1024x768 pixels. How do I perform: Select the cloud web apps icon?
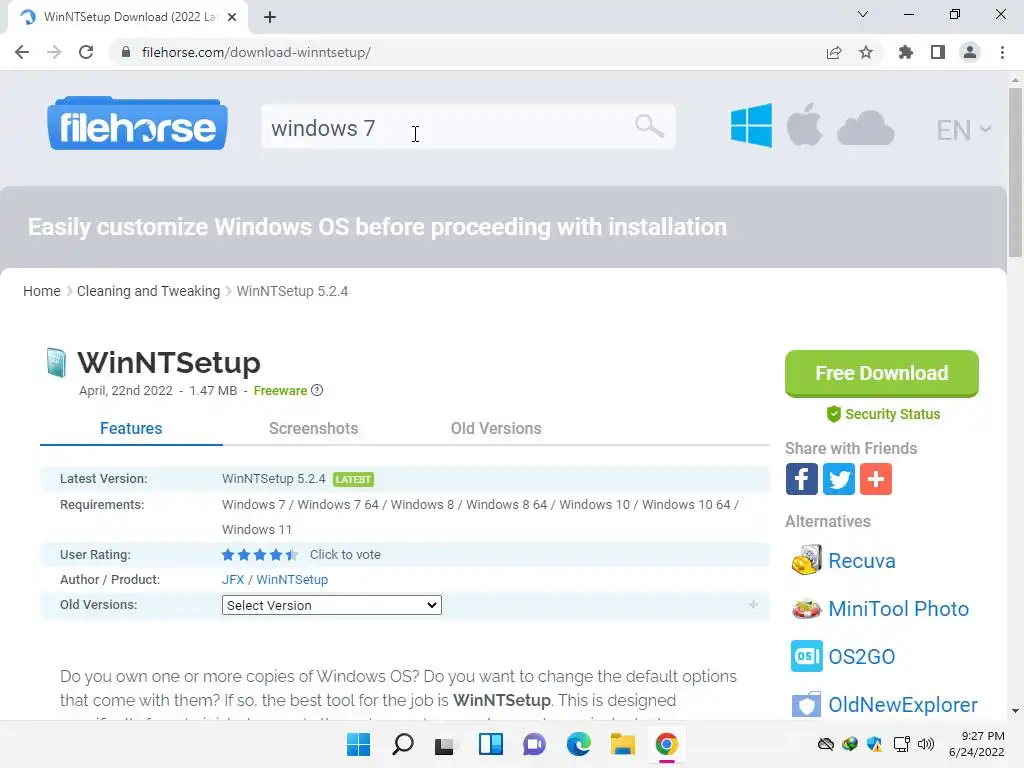pos(865,128)
